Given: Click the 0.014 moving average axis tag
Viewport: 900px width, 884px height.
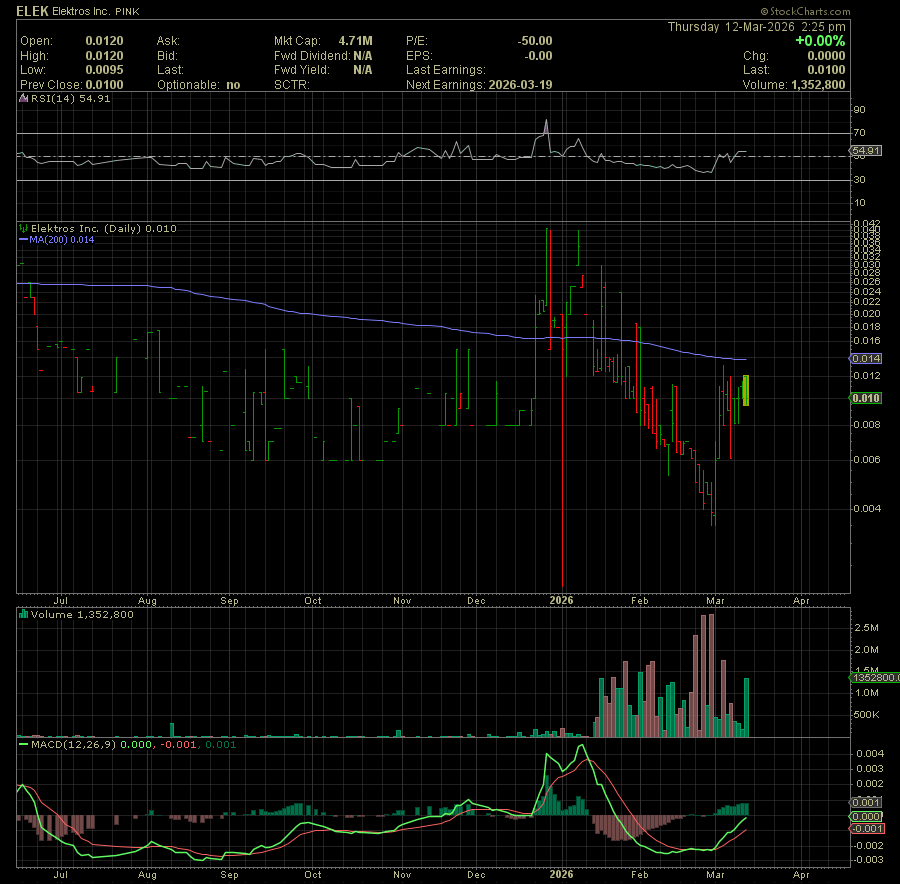Looking at the screenshot, I should click(x=866, y=359).
